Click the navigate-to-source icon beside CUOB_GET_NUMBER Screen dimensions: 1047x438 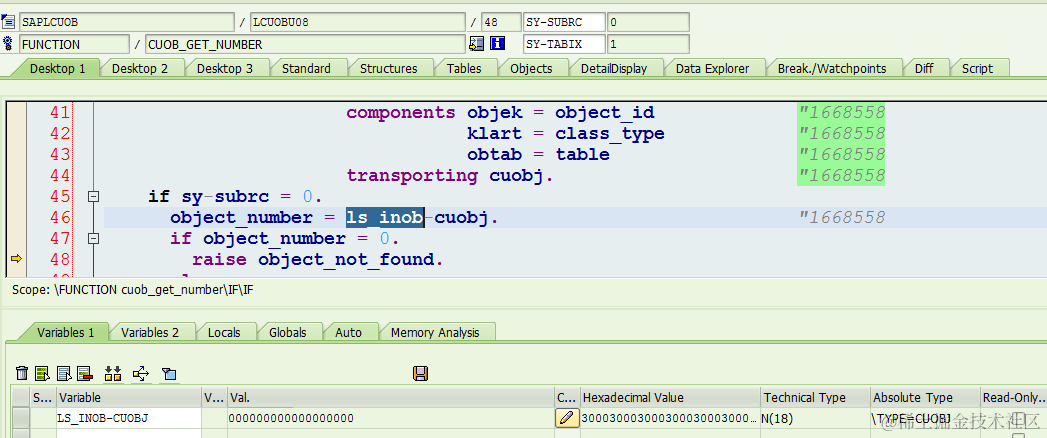coord(476,44)
